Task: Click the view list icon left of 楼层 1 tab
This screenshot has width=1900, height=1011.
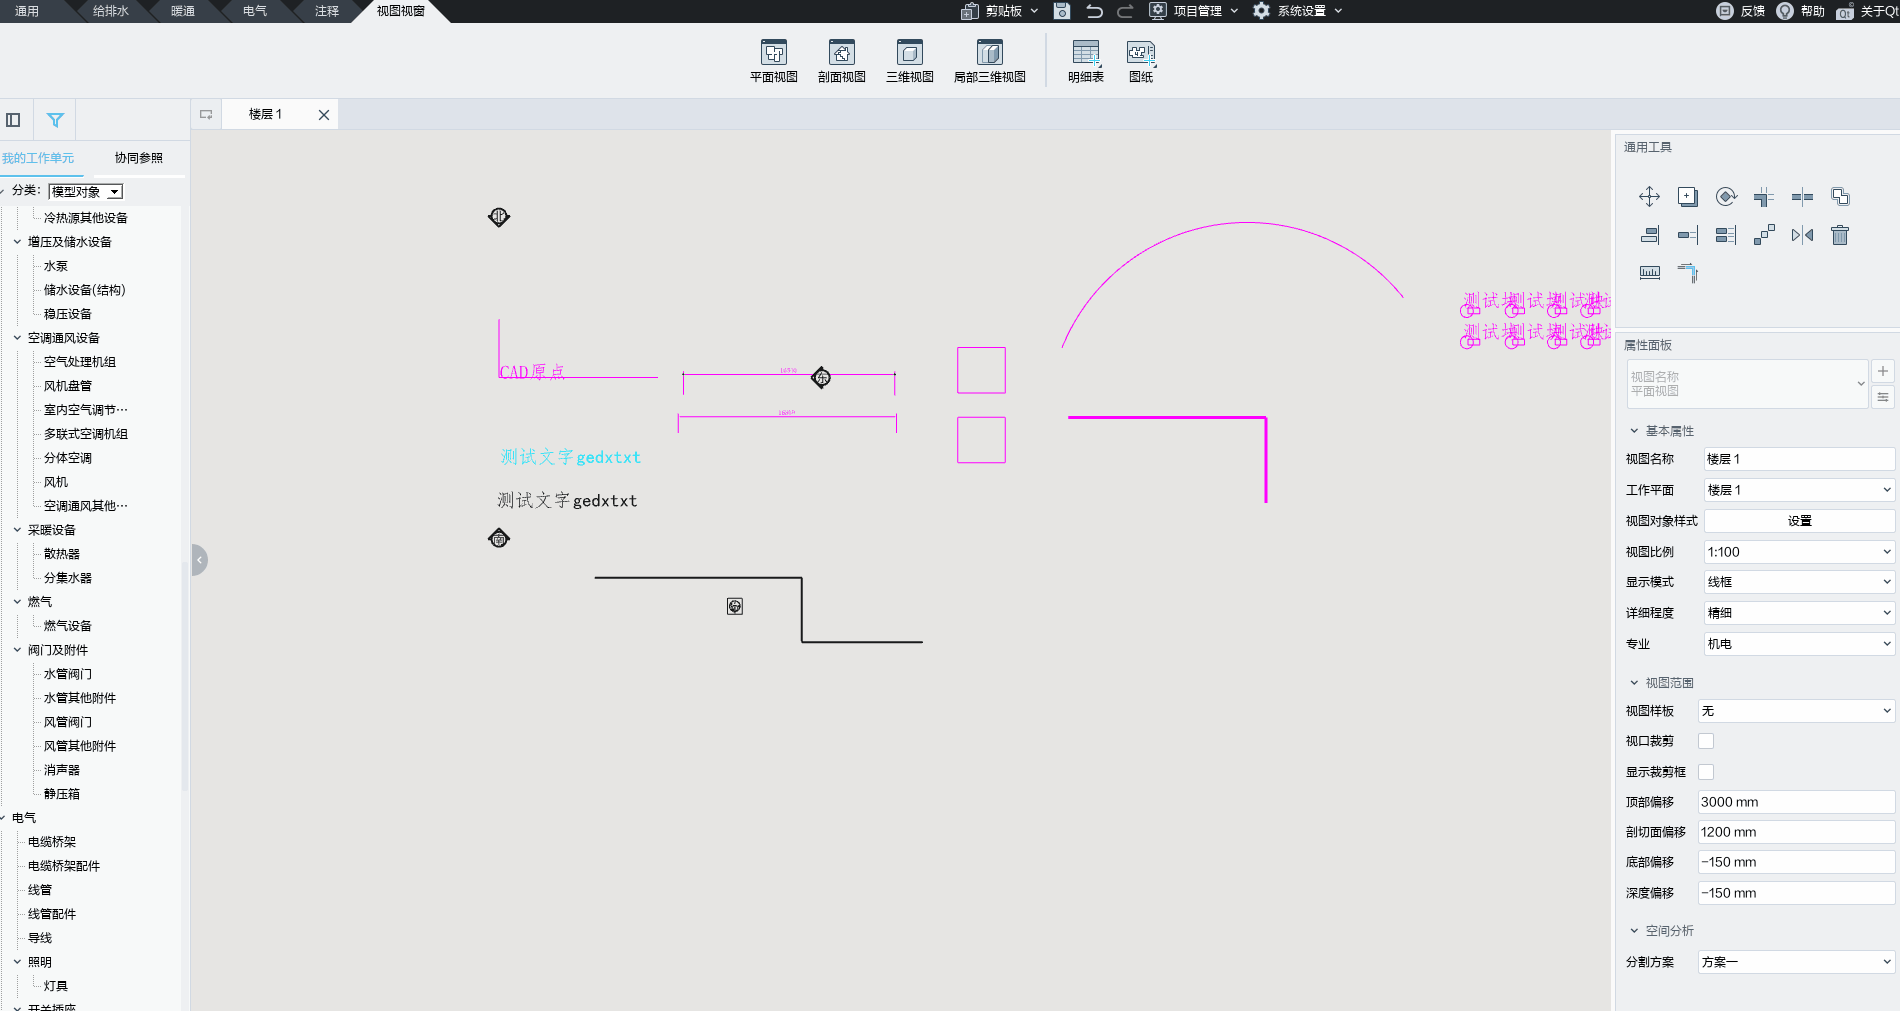Action: 206,115
